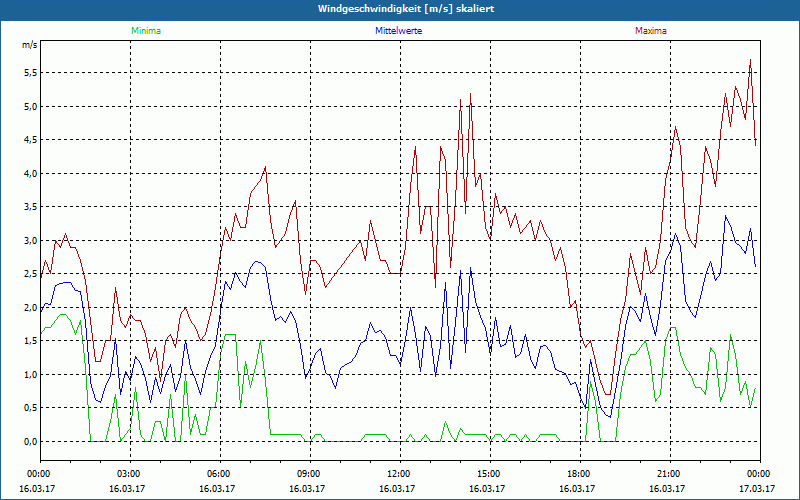800x500 pixels.
Task: Click the 16.03.17 date beneath 12:00
Action: pyautogui.click(x=397, y=488)
